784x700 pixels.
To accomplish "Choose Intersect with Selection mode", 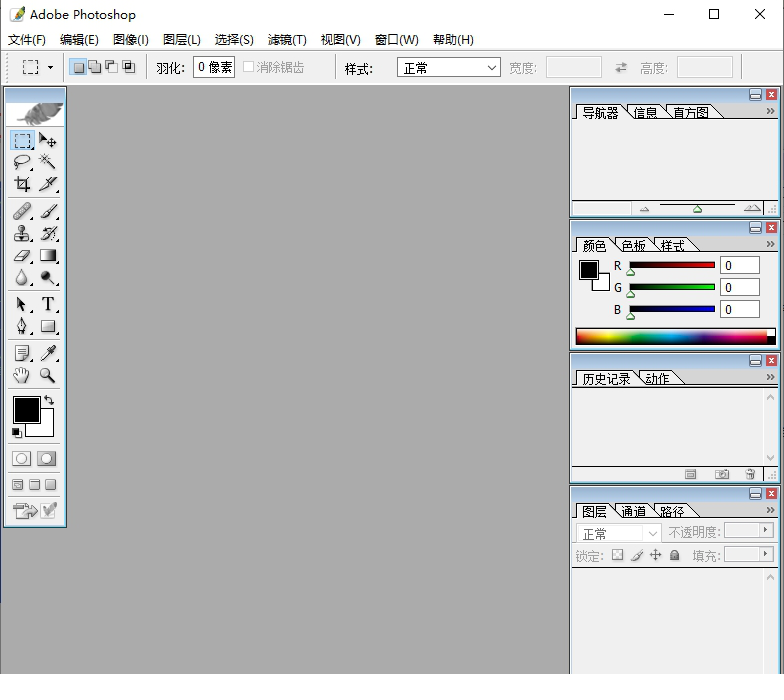I will coord(128,67).
